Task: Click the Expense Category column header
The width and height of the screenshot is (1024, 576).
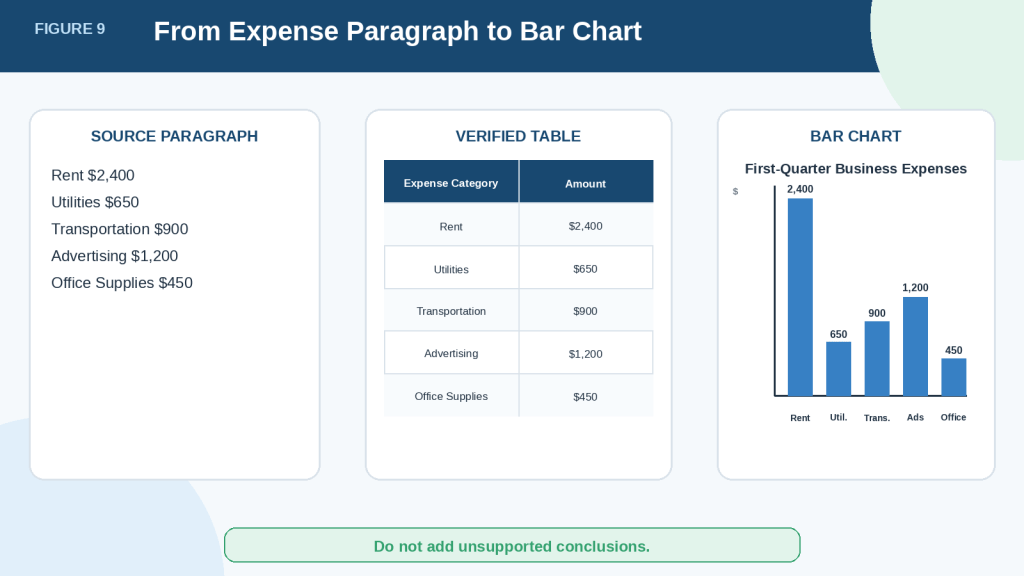Action: 451,183
